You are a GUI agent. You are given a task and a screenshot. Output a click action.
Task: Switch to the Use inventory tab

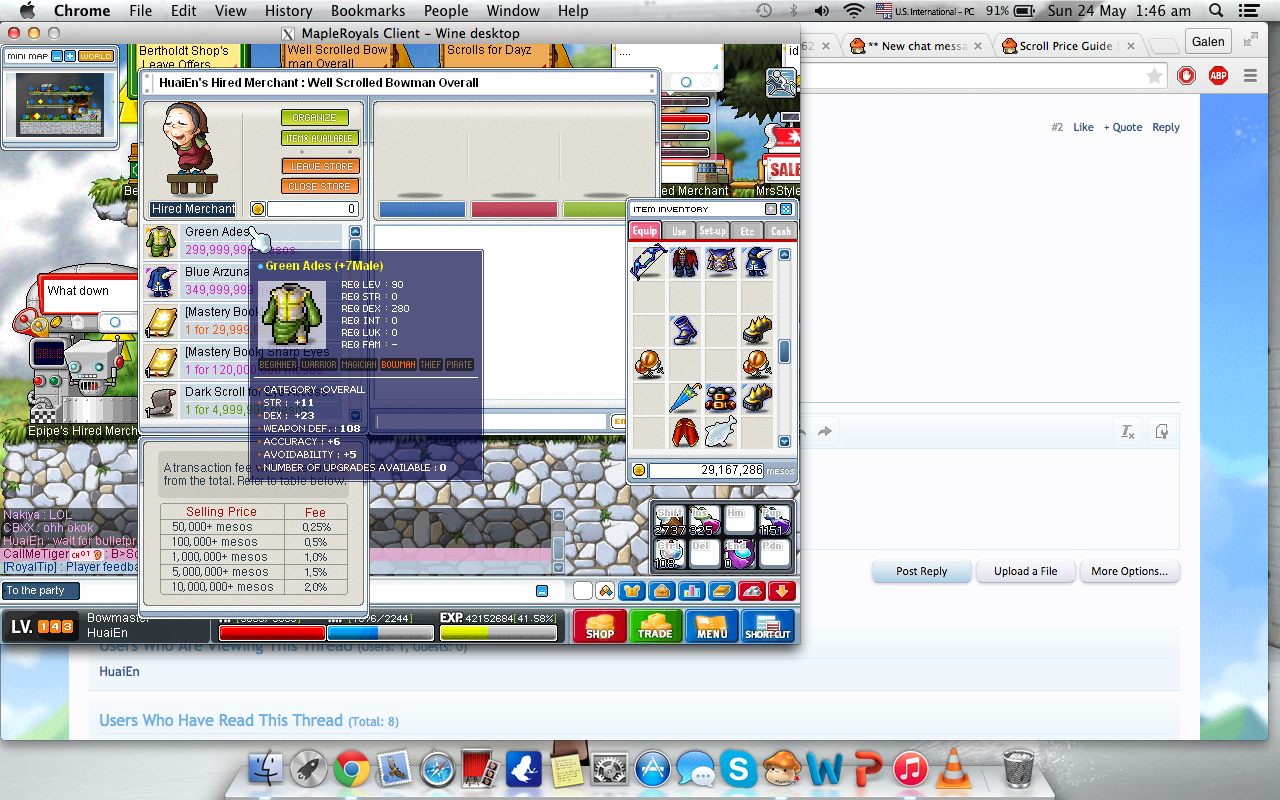tap(679, 231)
